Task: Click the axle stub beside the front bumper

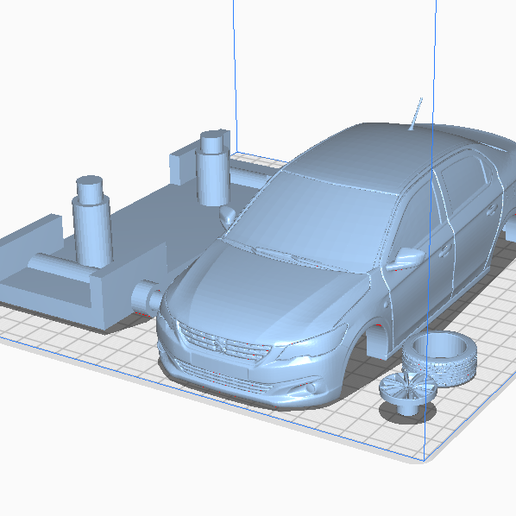Action: (x=147, y=297)
